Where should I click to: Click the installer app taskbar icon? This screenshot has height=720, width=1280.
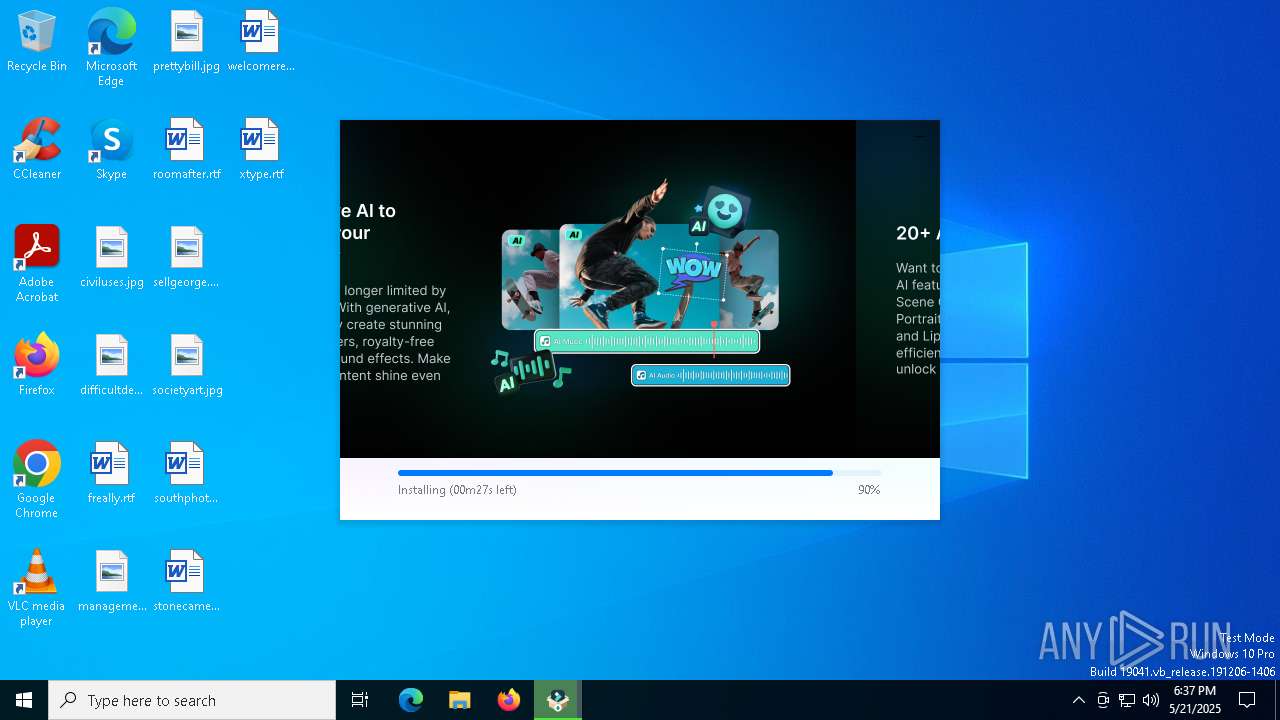[558, 700]
